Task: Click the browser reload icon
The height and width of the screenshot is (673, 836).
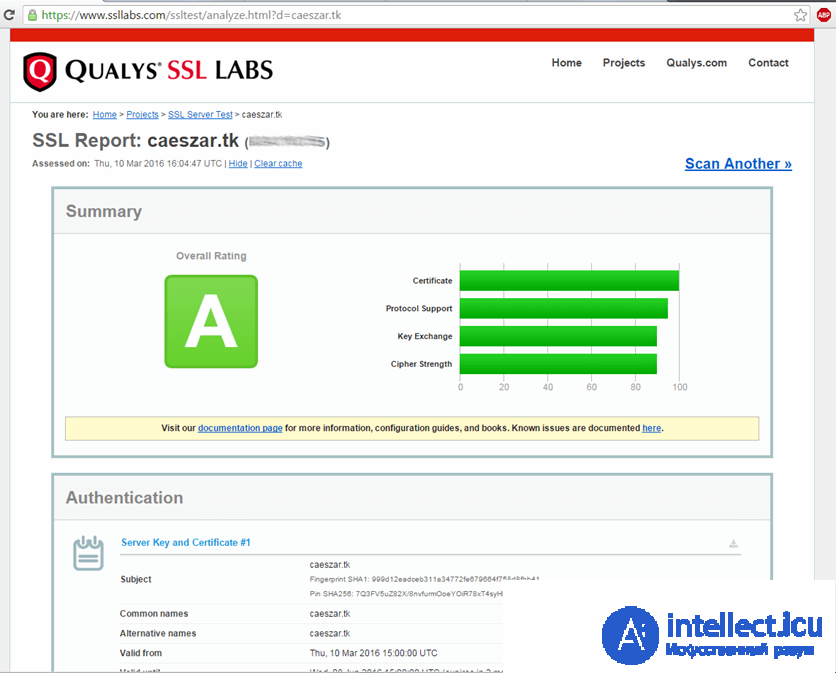Action: (x=9, y=15)
